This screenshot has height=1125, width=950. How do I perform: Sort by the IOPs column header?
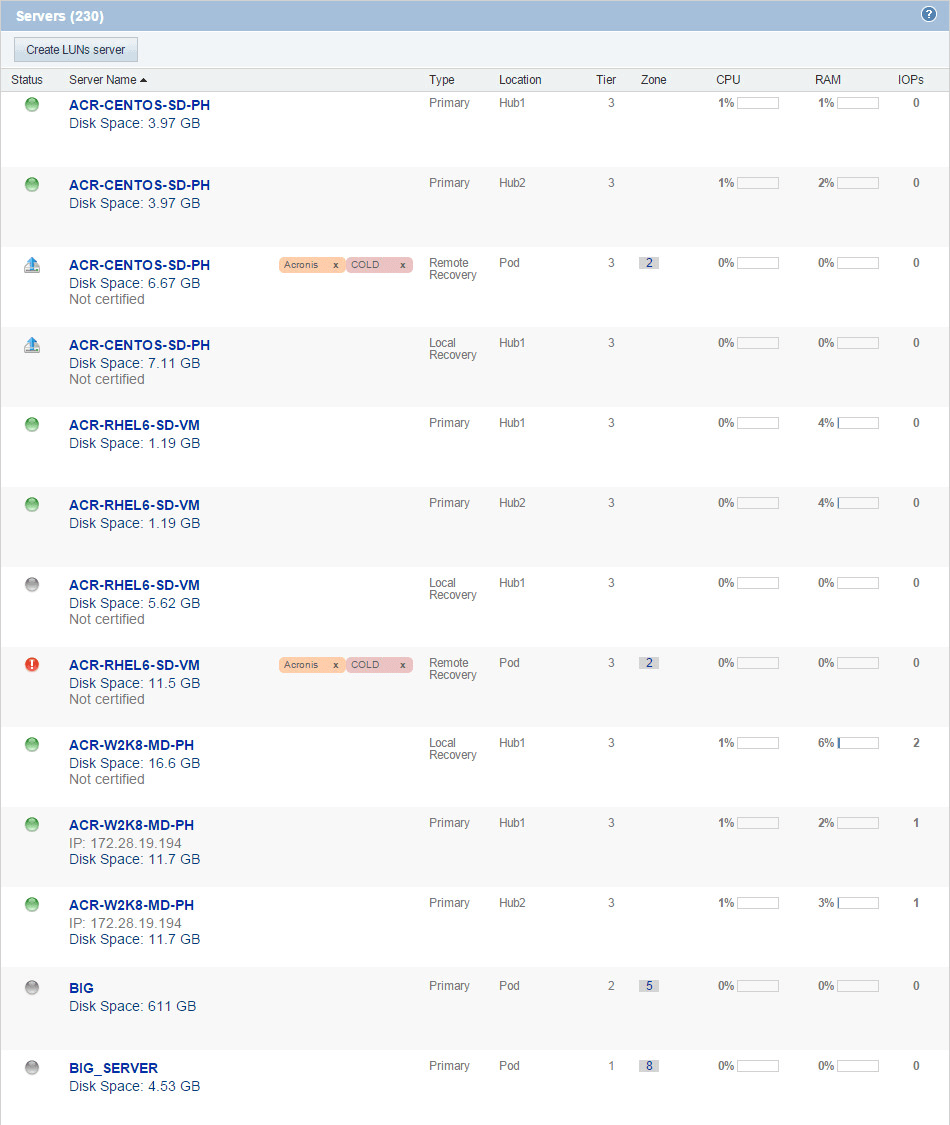(910, 80)
